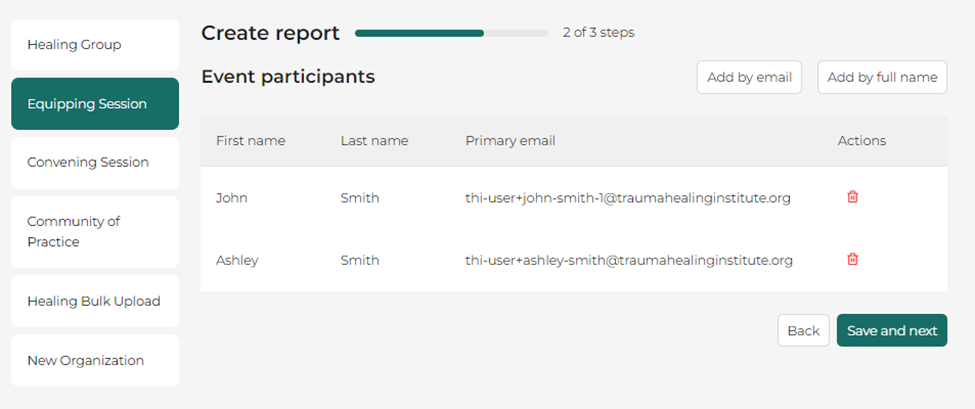The height and width of the screenshot is (409, 975).
Task: Remove Ashley Smith with the trash icon
Action: 853,259
